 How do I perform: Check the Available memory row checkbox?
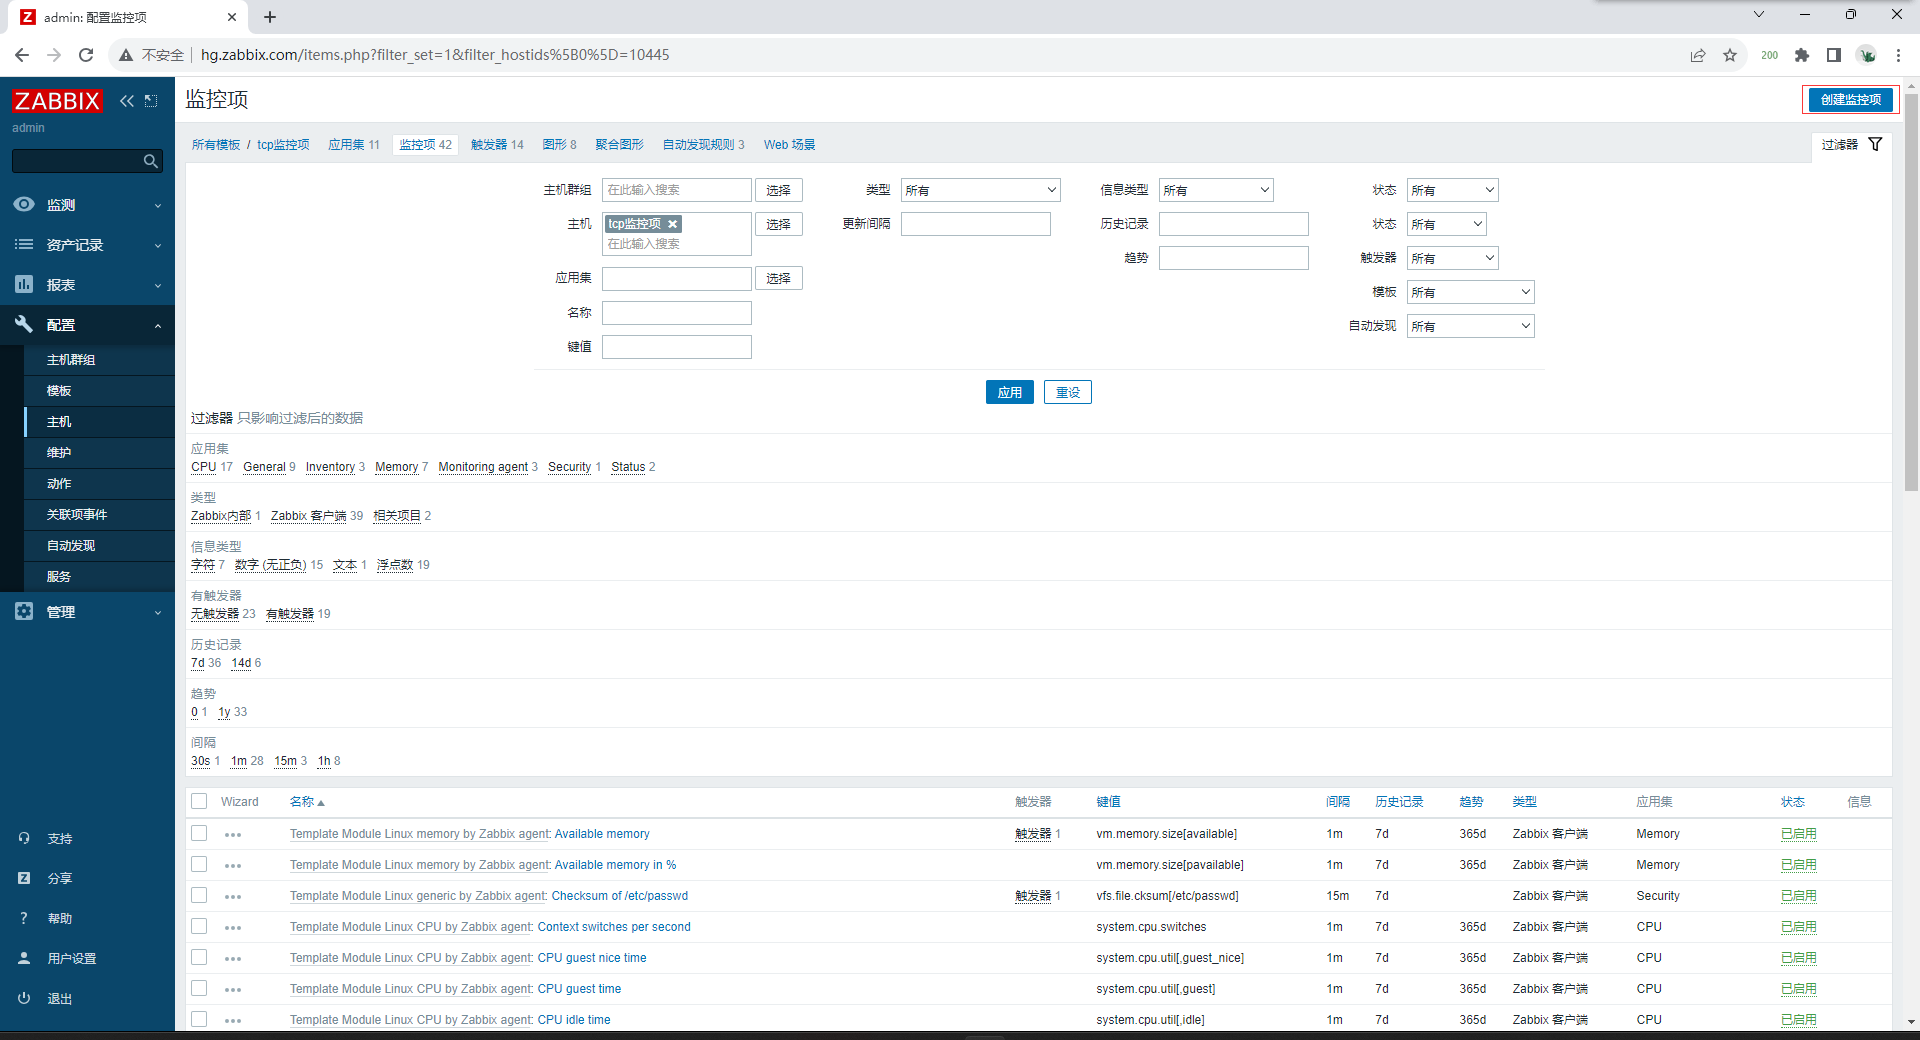[x=199, y=833]
